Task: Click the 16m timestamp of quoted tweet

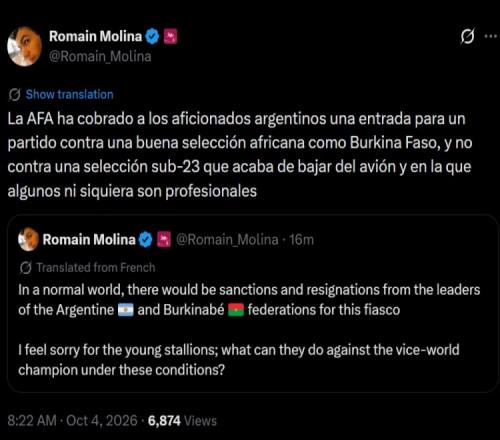Action: point(301,240)
